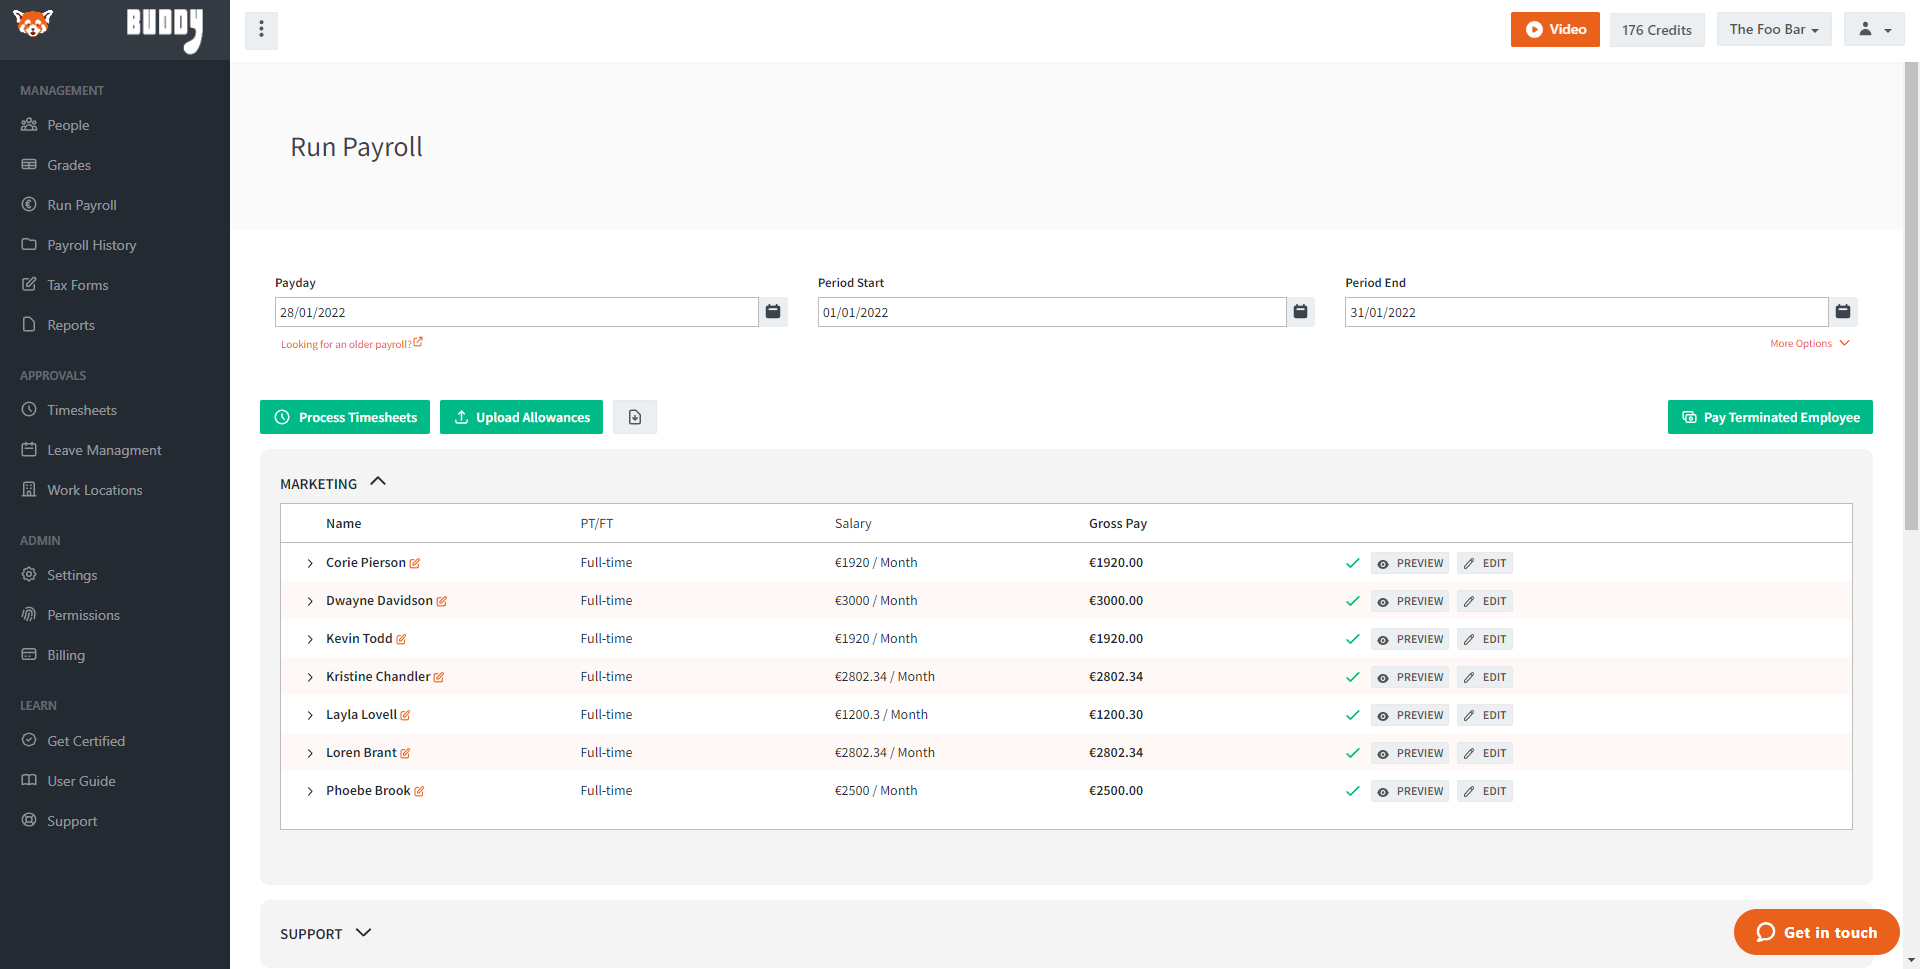Open User Guide in the sidebar
1920x969 pixels.
coord(81,781)
